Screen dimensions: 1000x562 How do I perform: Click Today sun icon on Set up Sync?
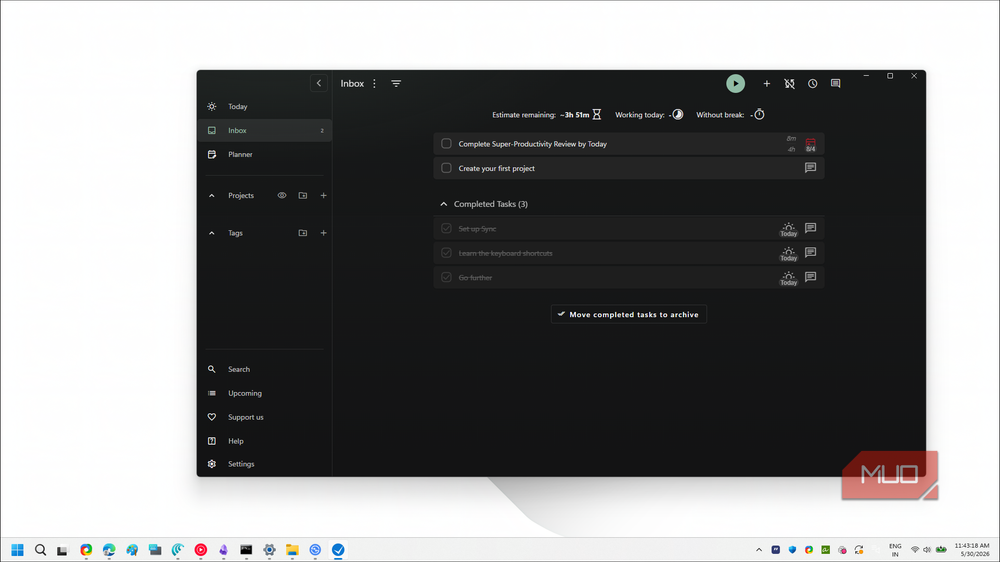coord(789,229)
